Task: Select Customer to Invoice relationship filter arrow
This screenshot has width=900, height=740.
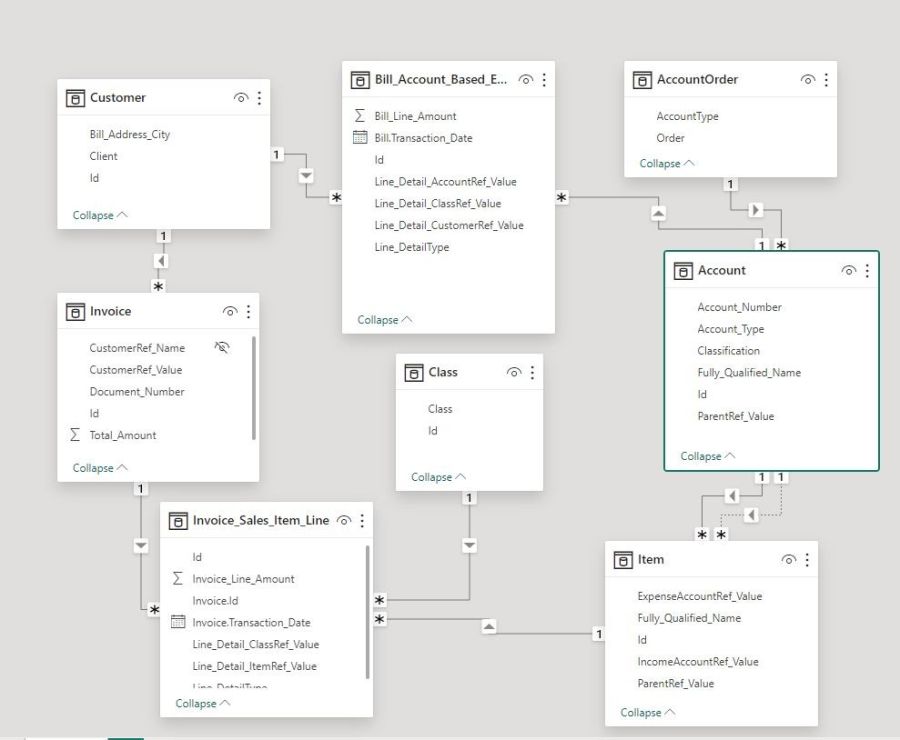Action: coord(161,261)
